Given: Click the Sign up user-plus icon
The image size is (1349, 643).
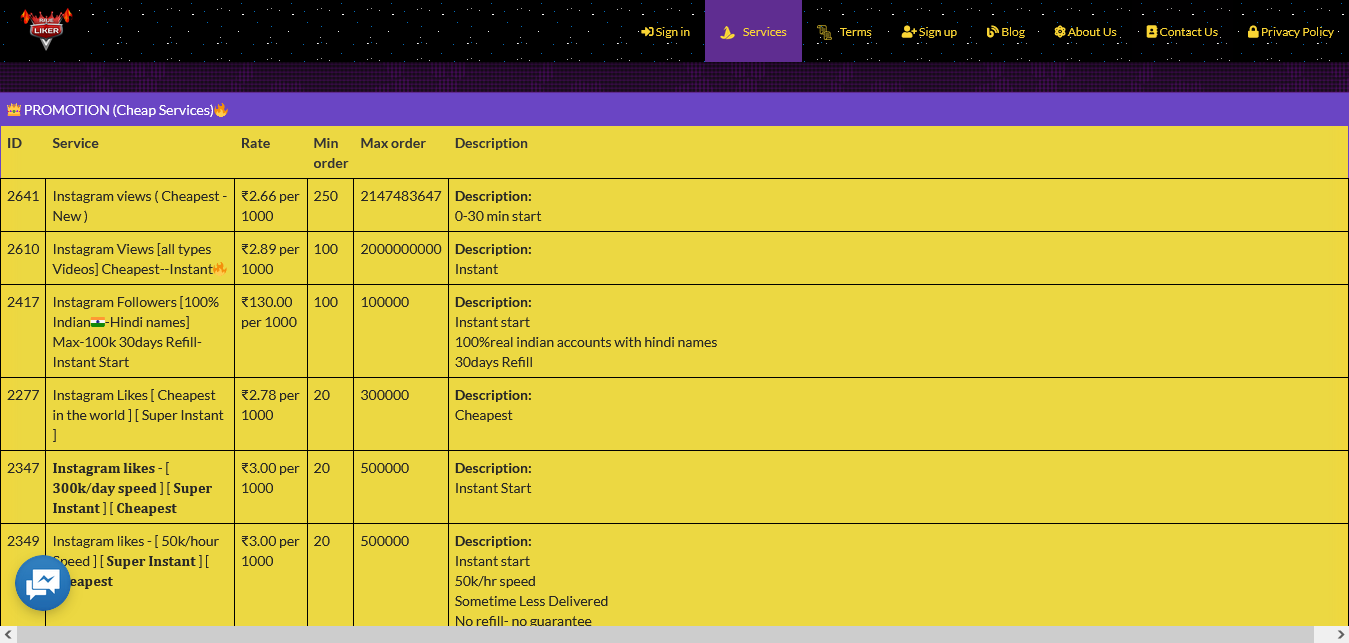Looking at the screenshot, I should click(x=908, y=32).
